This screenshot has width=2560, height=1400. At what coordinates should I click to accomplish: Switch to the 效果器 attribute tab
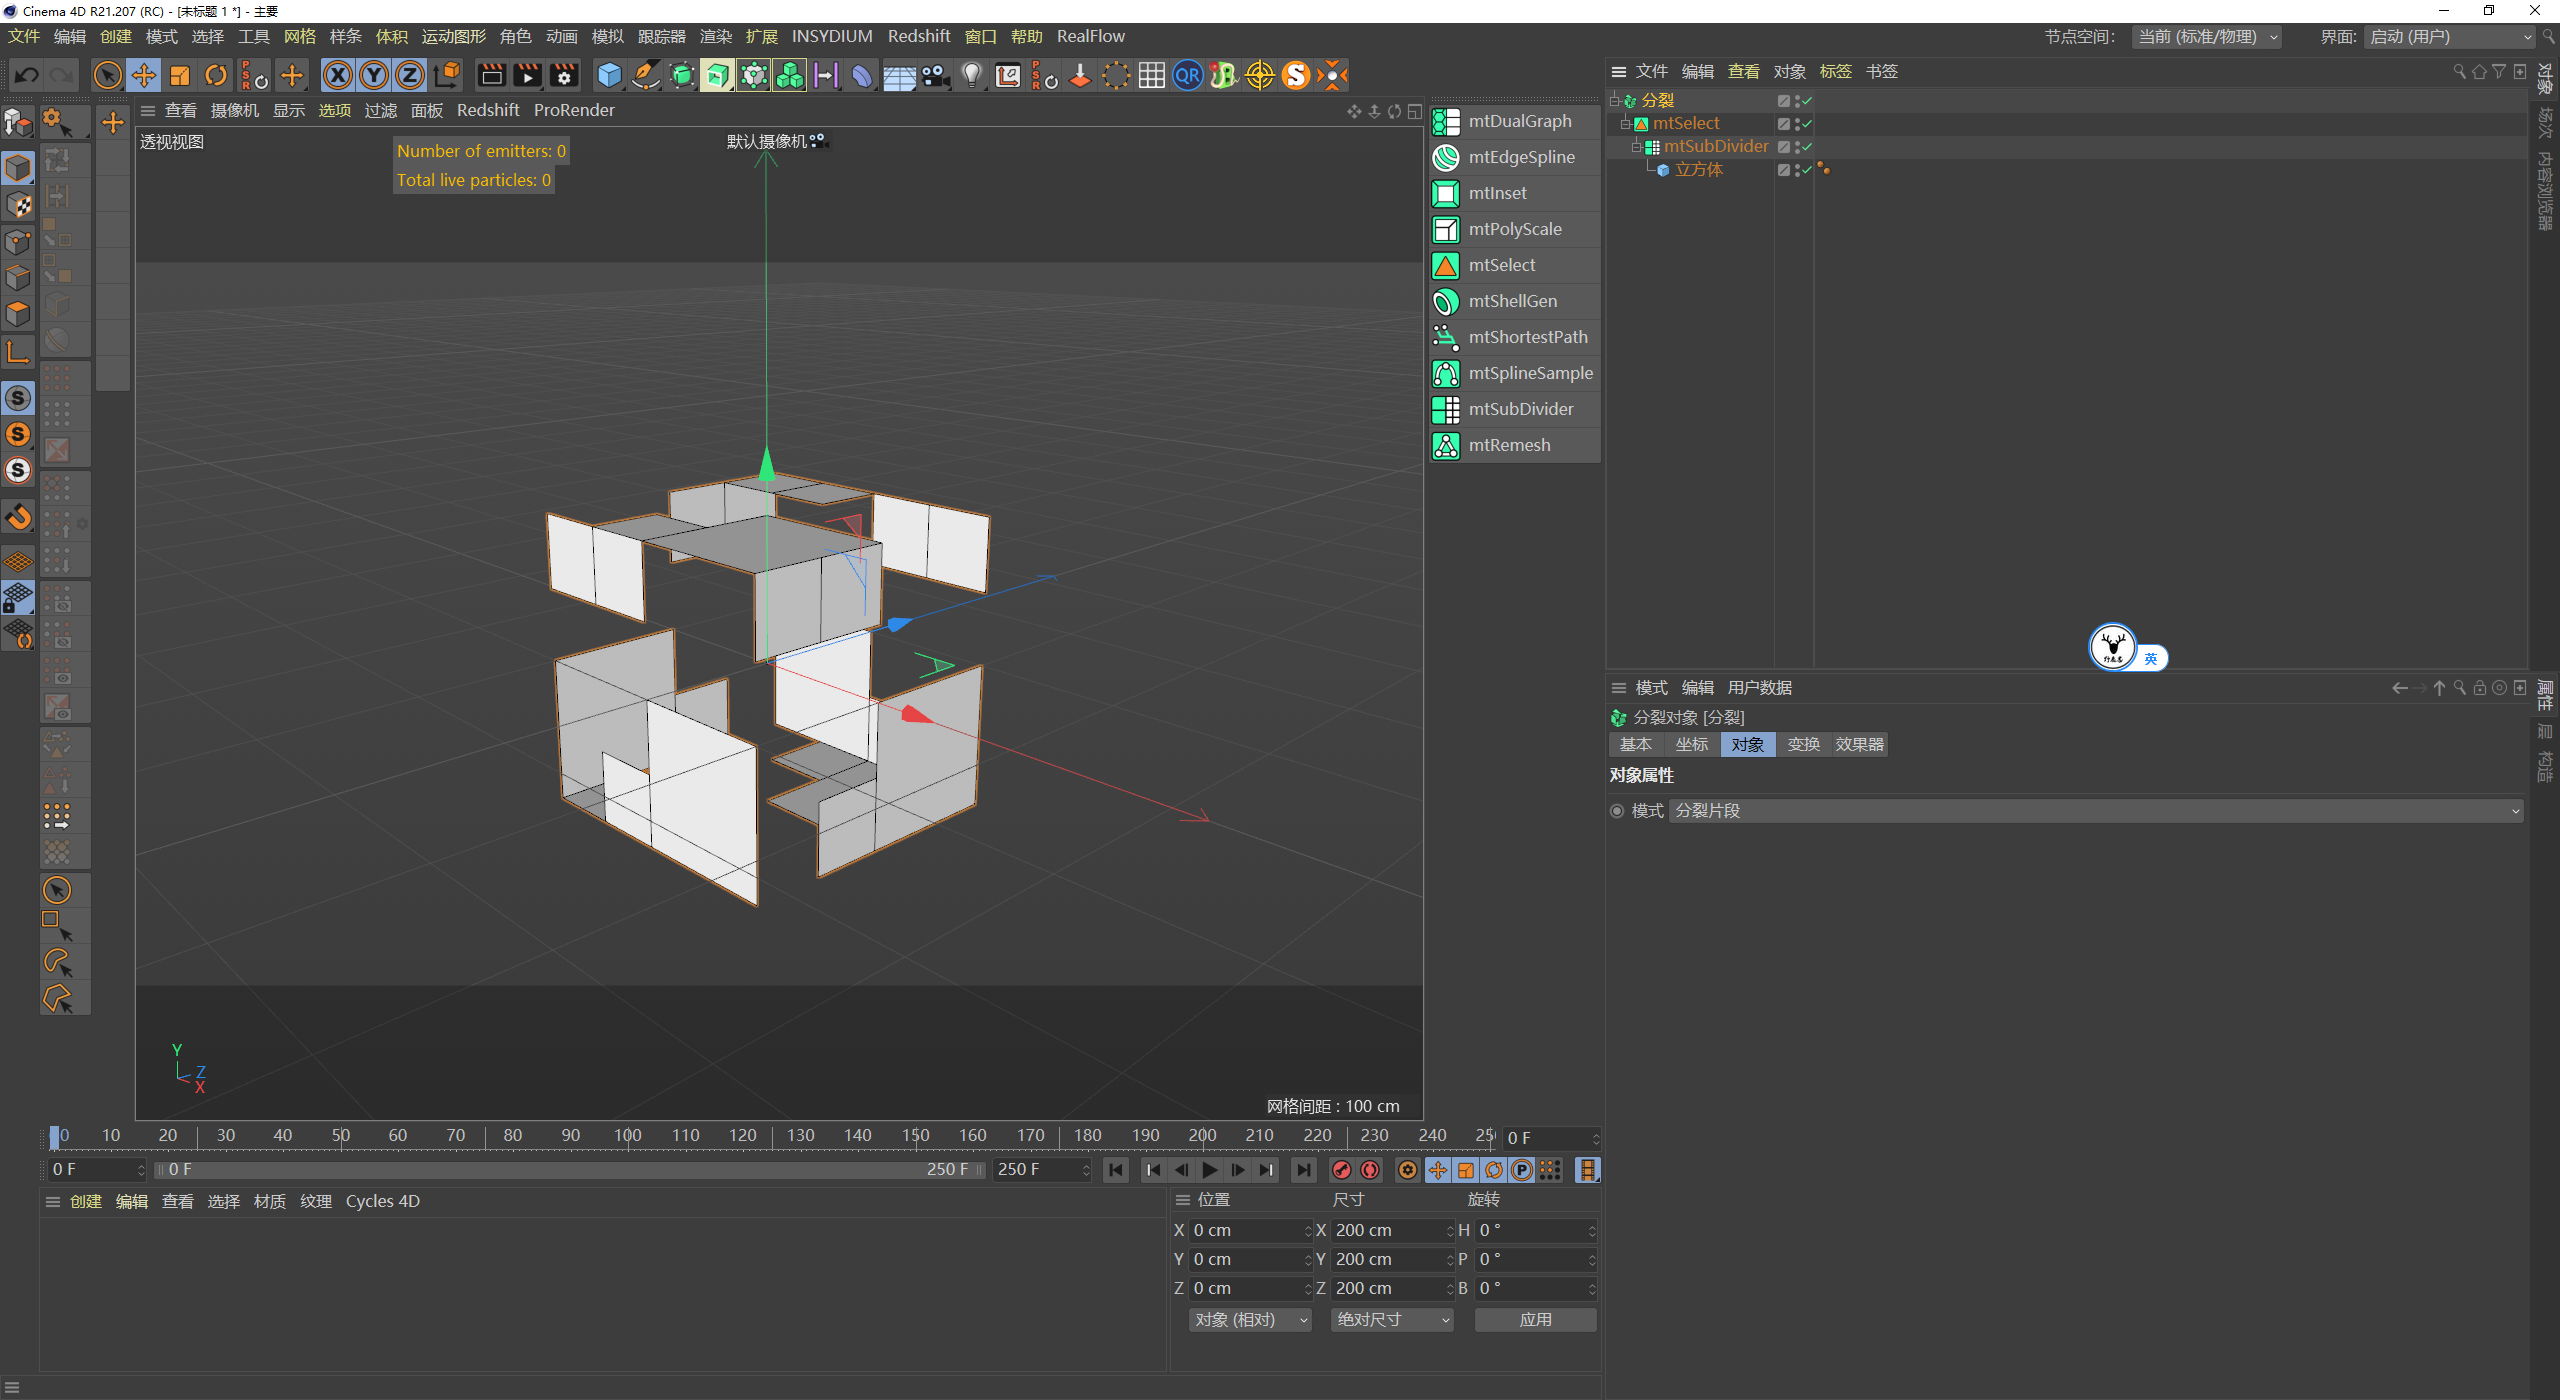[1859, 745]
